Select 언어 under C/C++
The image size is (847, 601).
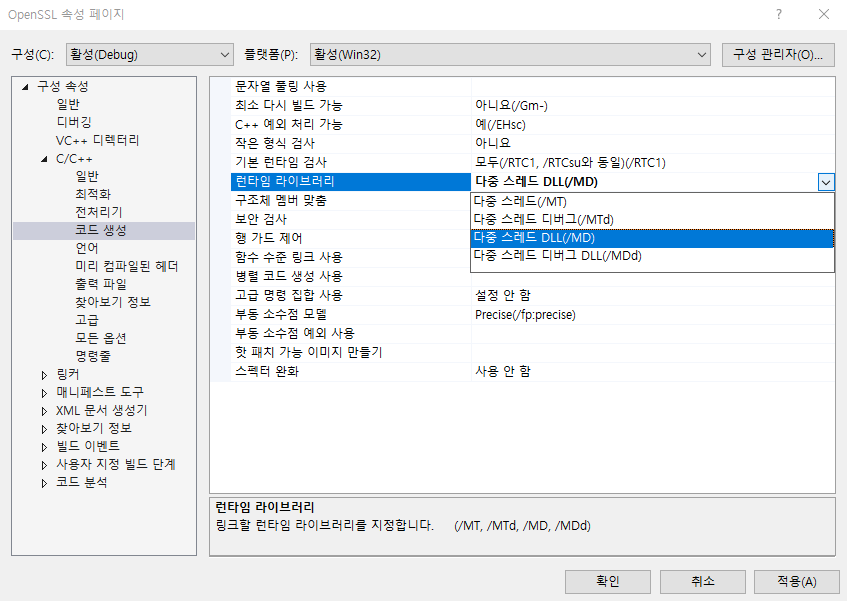pos(87,248)
